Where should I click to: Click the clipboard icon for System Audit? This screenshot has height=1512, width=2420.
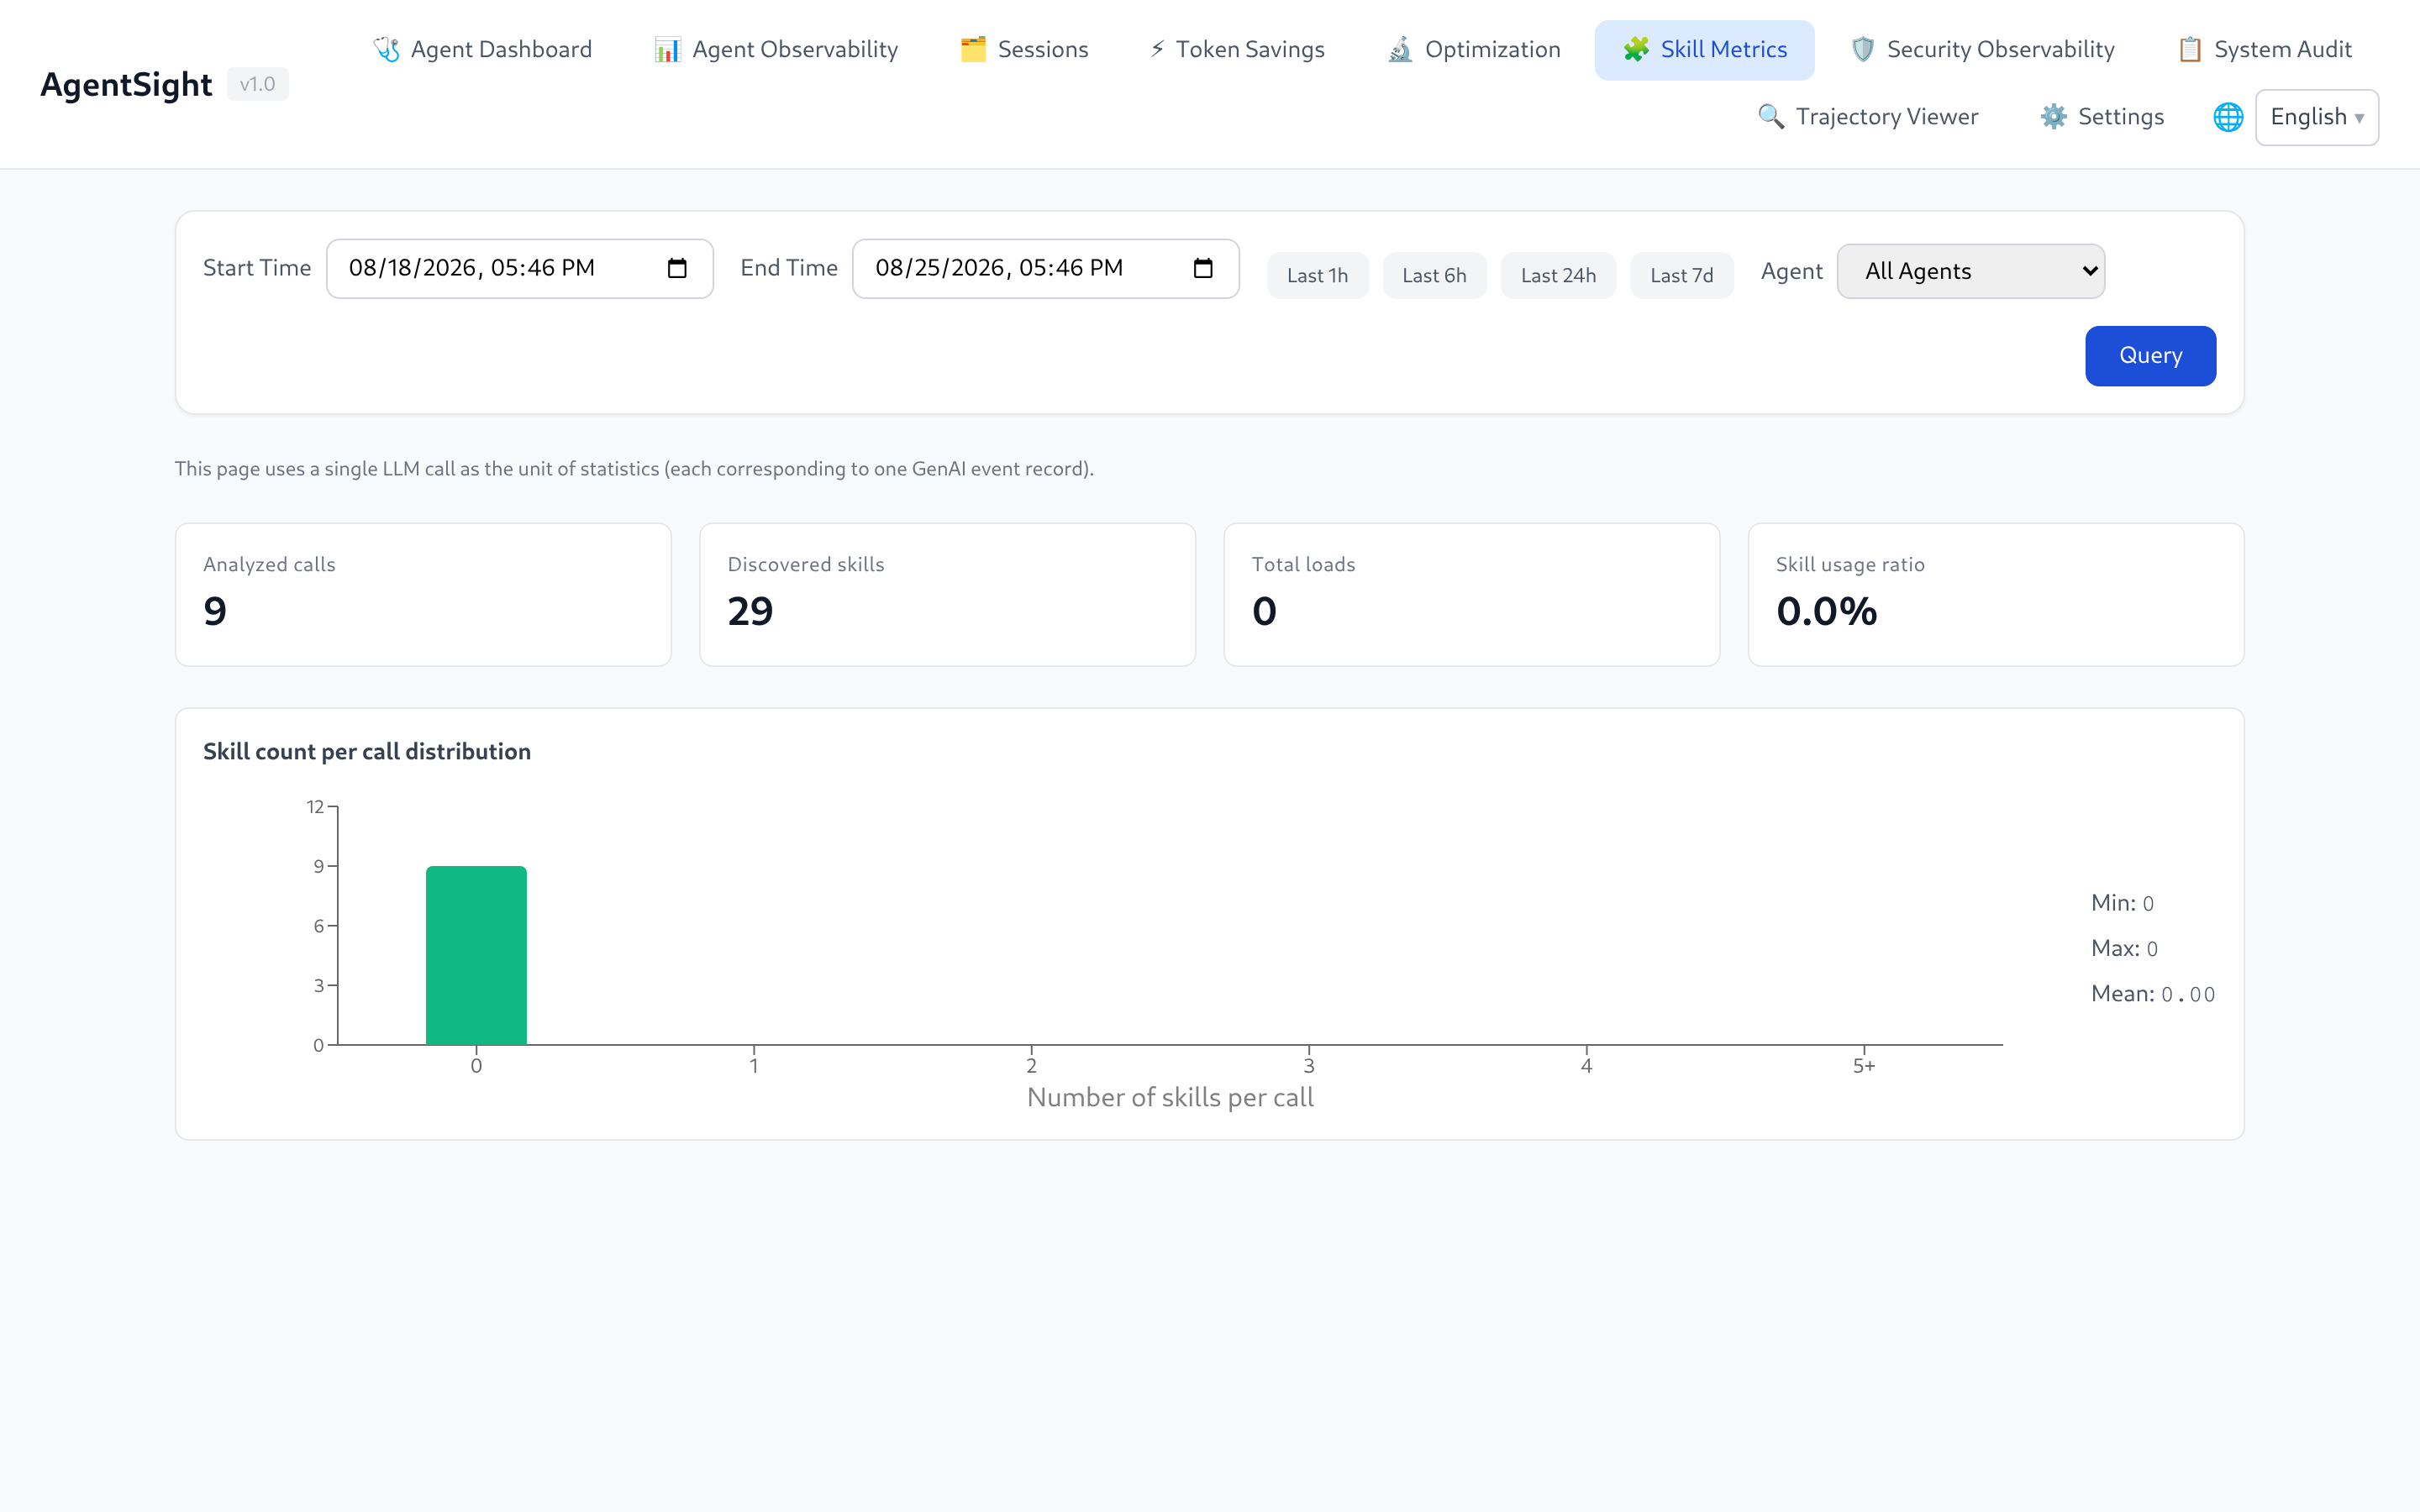pos(2190,49)
